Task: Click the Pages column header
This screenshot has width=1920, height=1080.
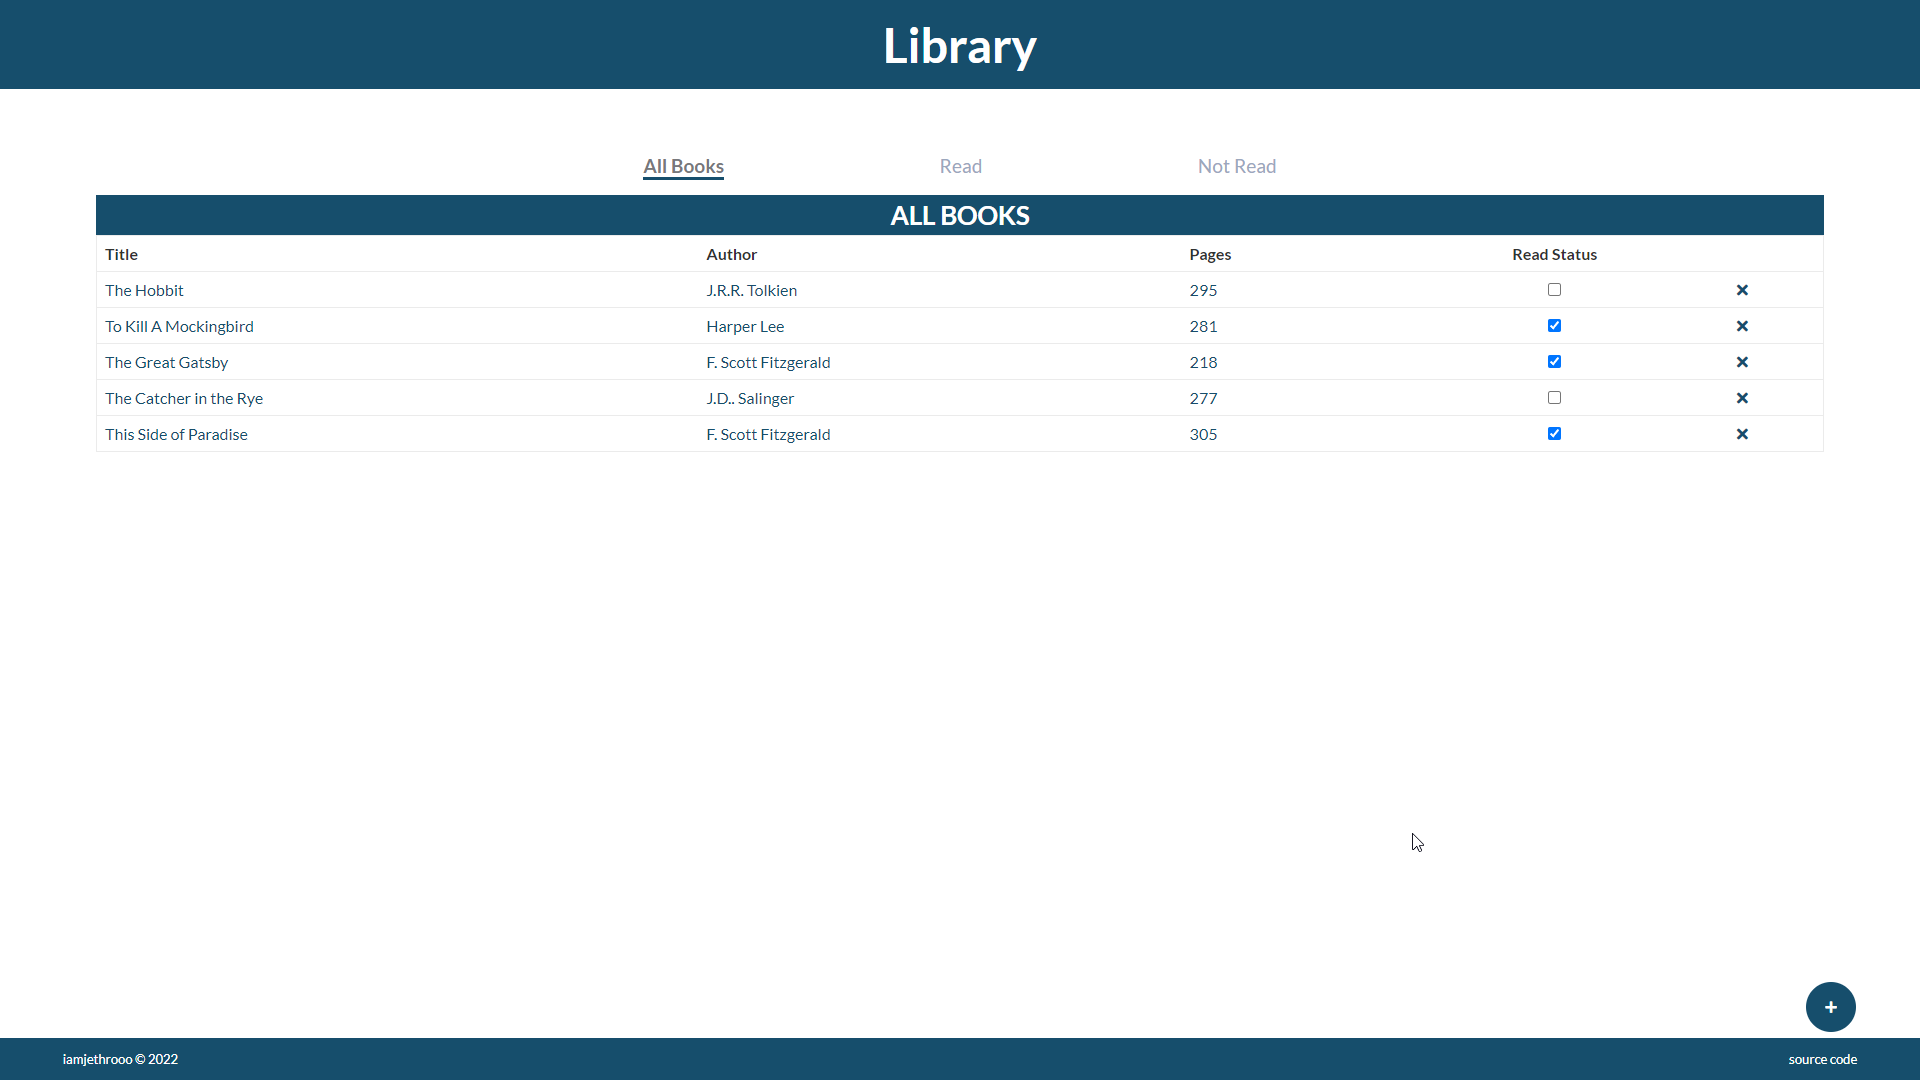Action: pos(1210,254)
